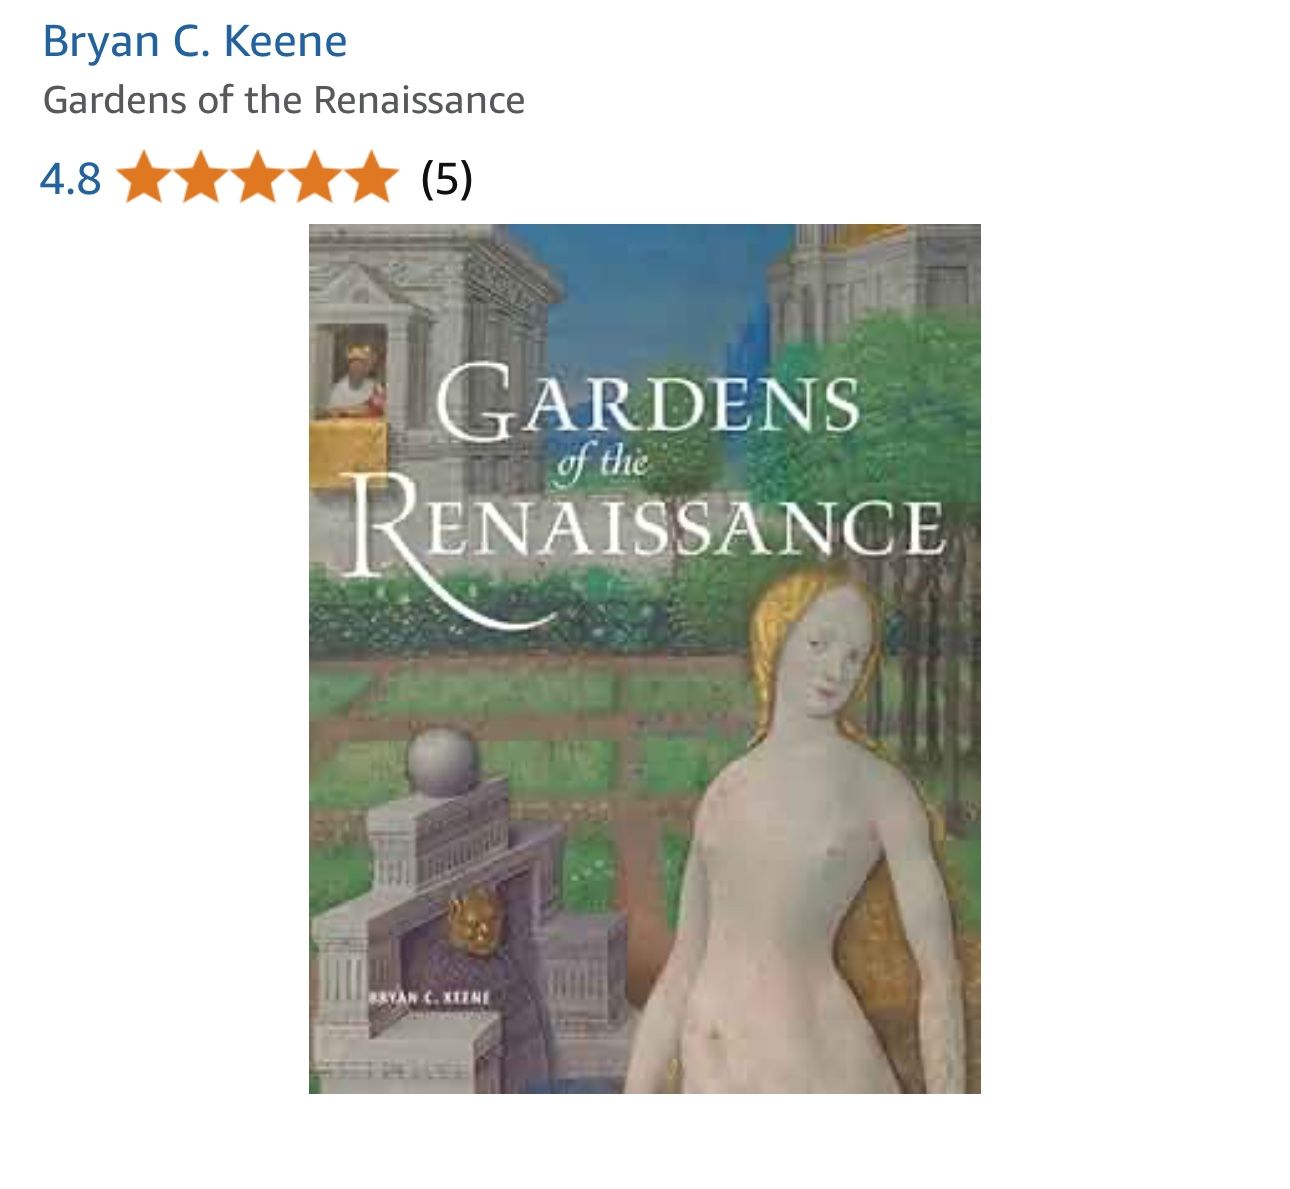Click the second orange rating star

tap(202, 178)
